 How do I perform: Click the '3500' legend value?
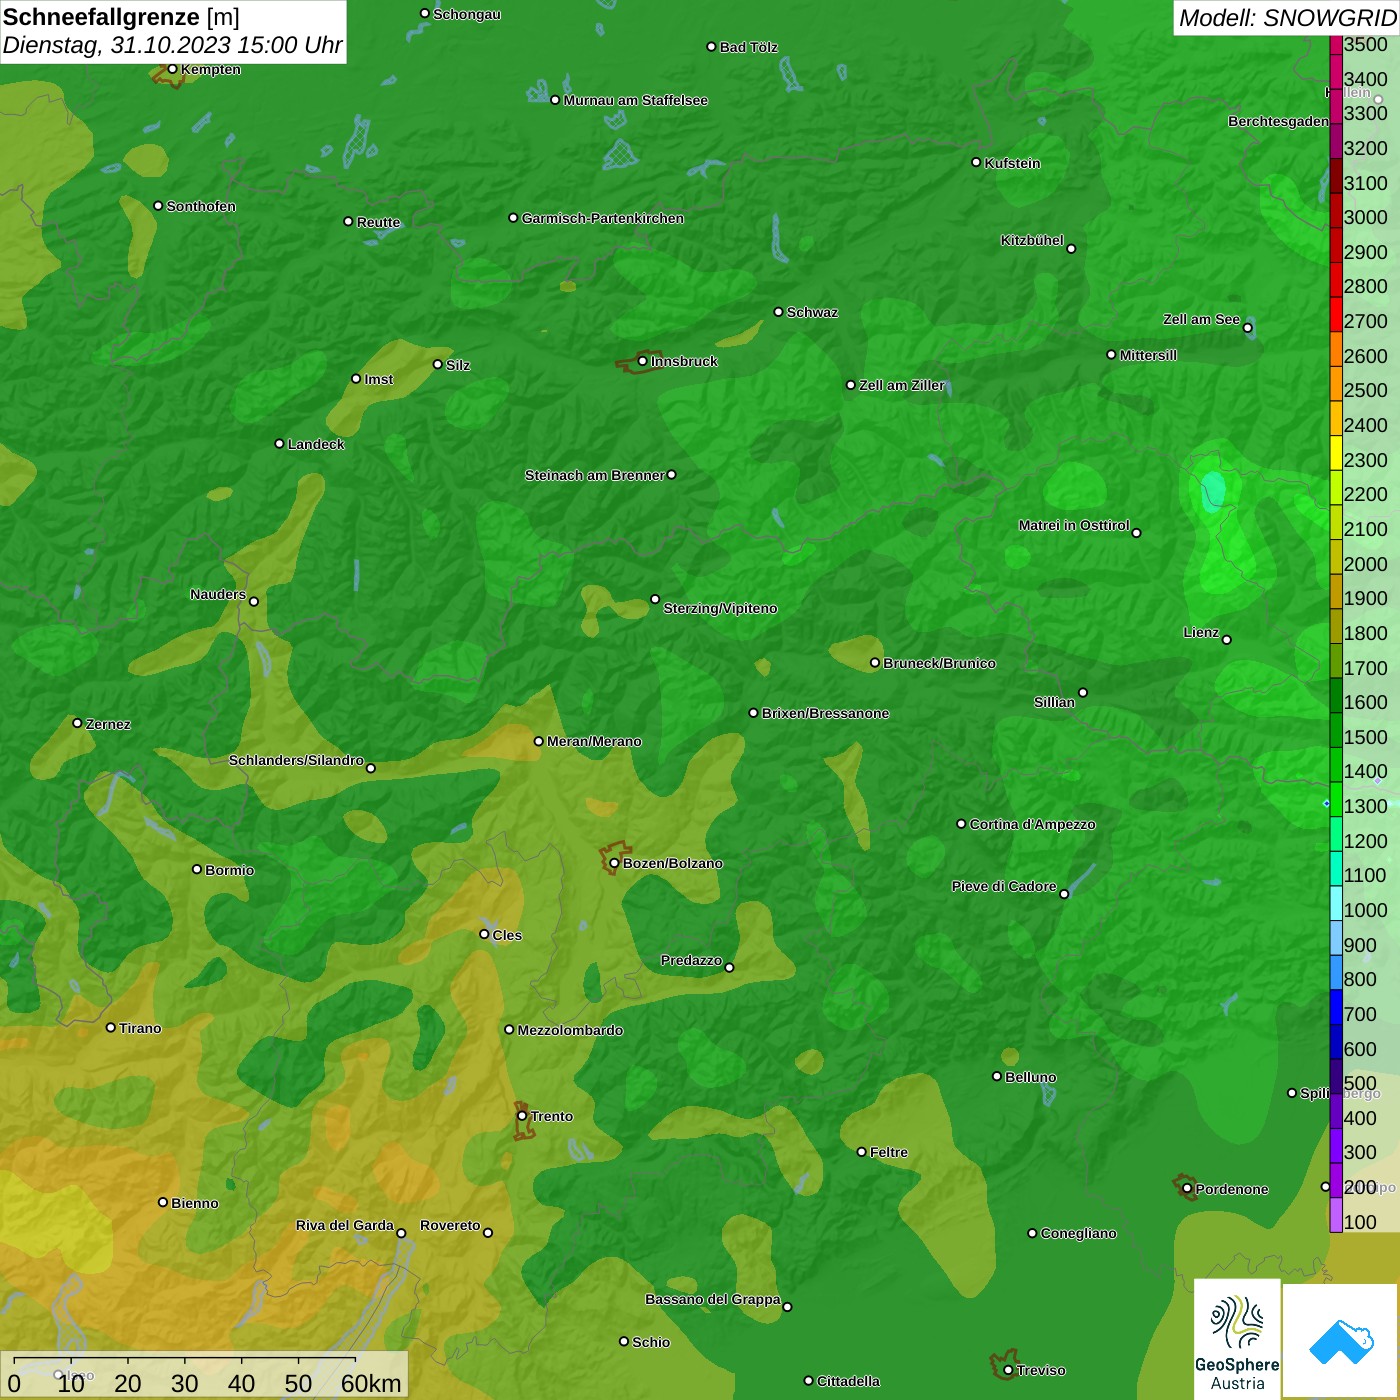1365,44
